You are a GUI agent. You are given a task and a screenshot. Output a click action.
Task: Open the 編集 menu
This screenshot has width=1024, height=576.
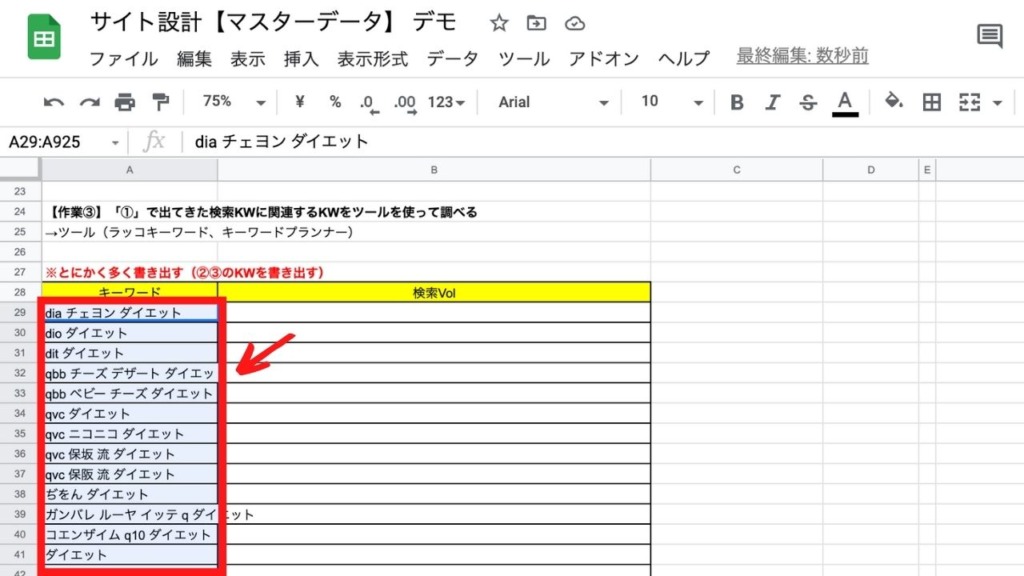[194, 59]
